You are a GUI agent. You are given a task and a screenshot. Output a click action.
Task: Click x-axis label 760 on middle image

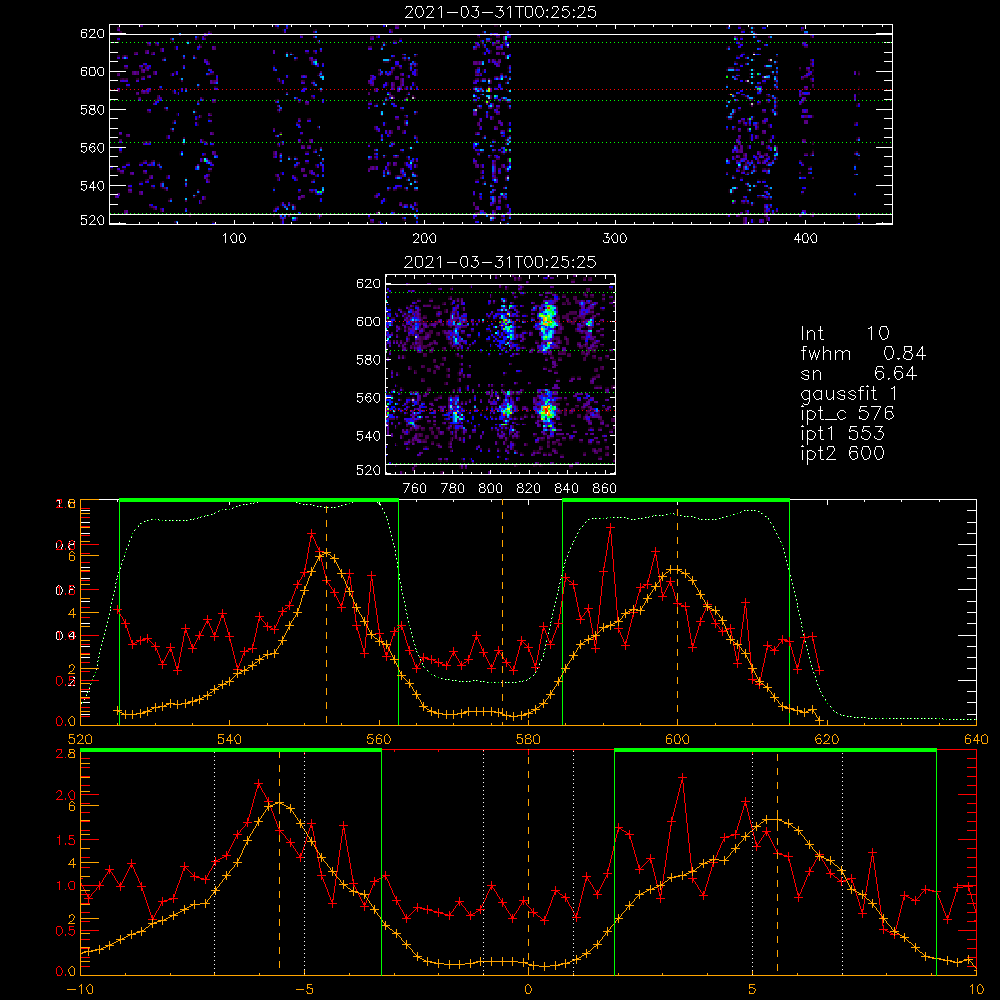[x=415, y=489]
